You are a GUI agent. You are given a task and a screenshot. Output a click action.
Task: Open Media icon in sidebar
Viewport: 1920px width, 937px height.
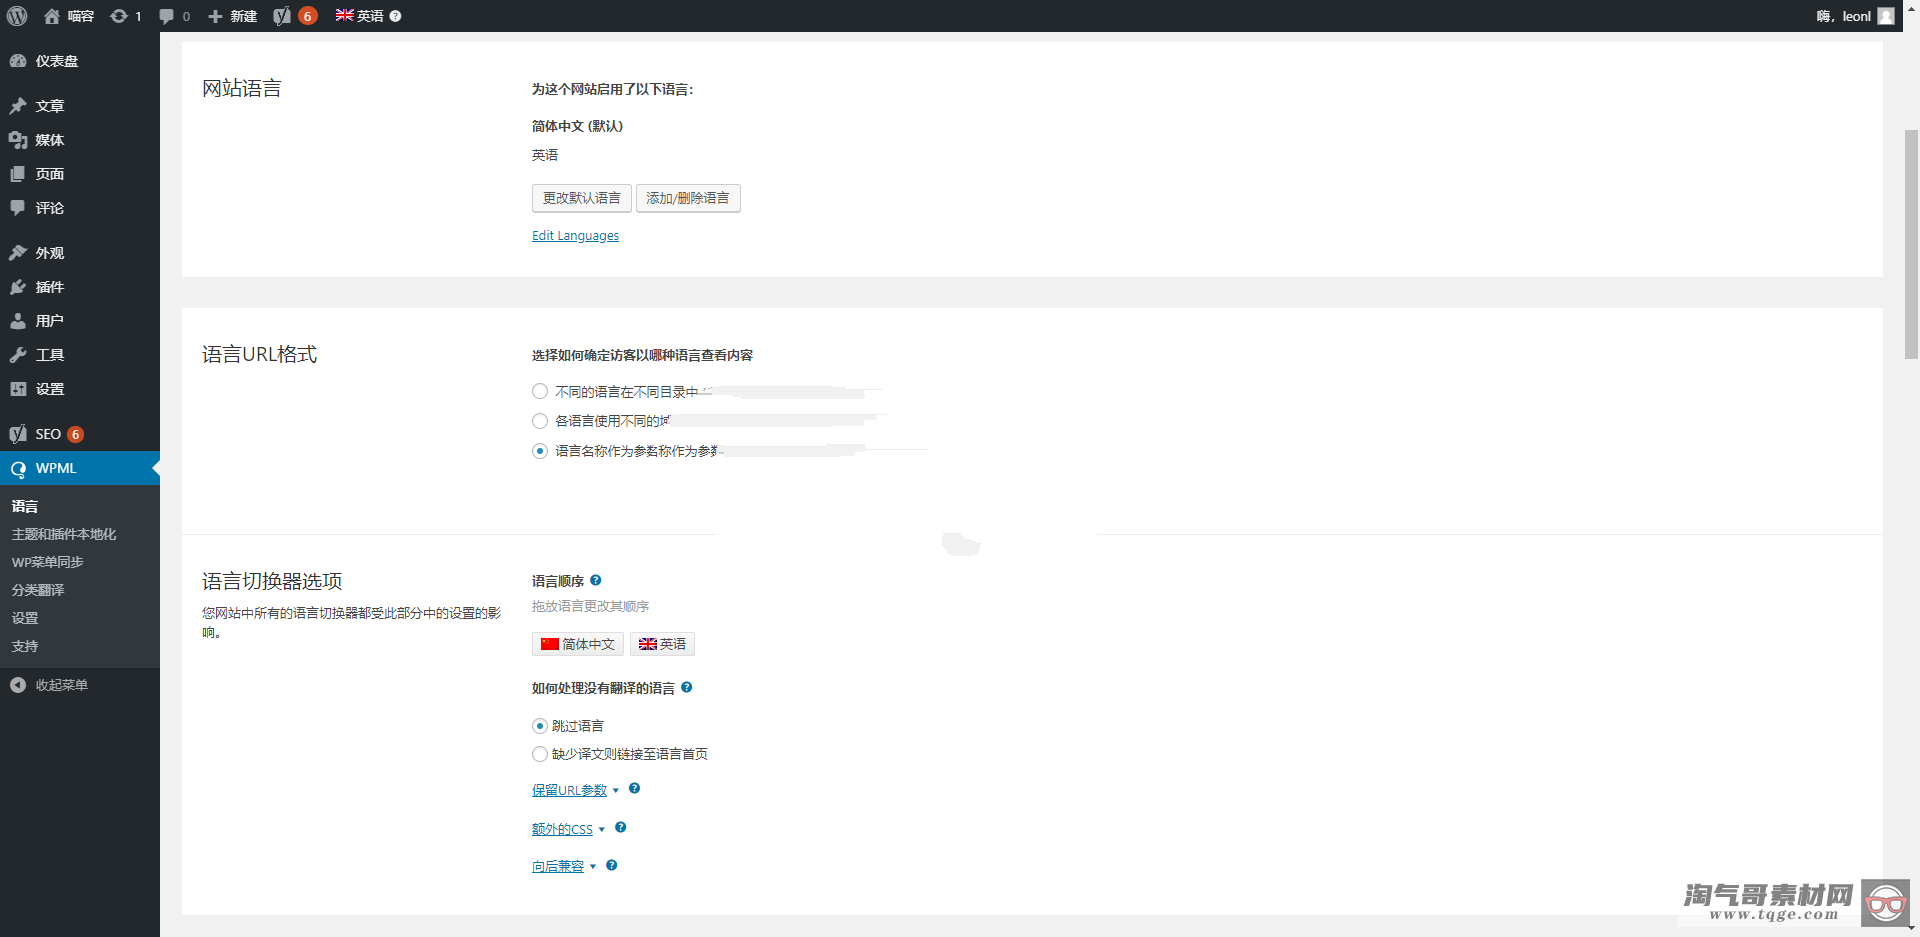(x=18, y=140)
